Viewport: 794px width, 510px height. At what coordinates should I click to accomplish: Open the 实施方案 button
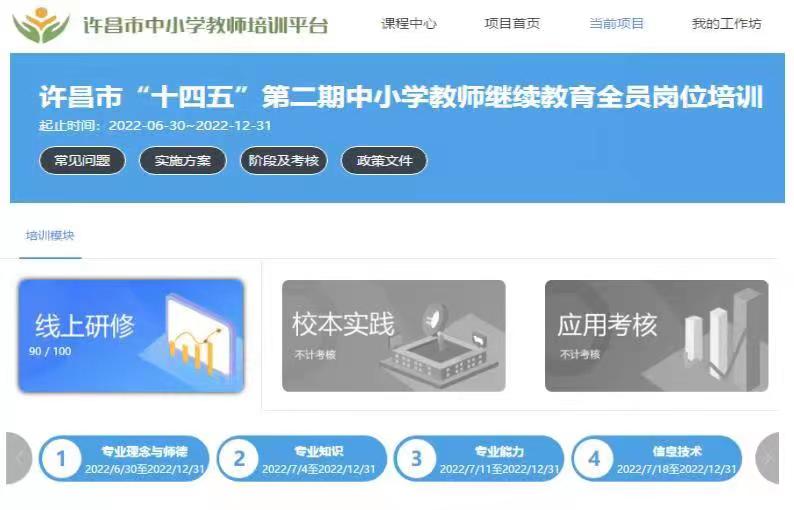(x=183, y=161)
